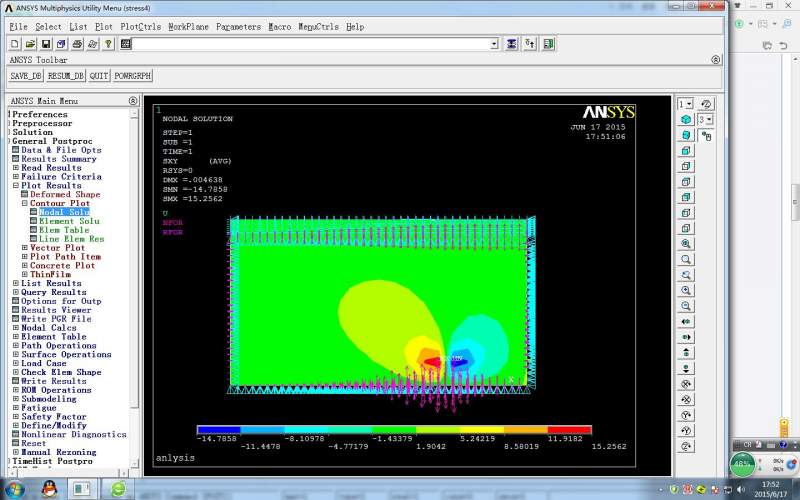Open the command input dropdown arrow

tap(494, 44)
